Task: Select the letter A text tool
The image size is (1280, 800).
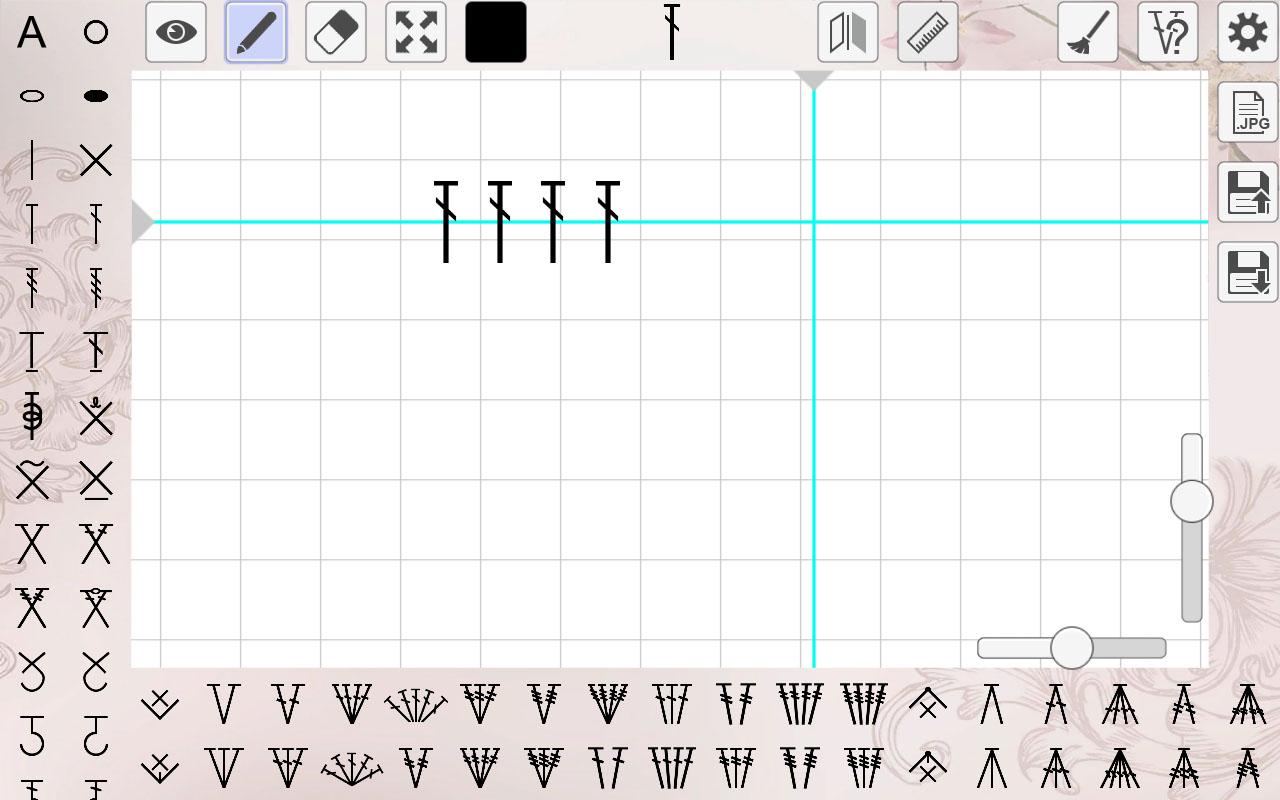Action: point(32,32)
